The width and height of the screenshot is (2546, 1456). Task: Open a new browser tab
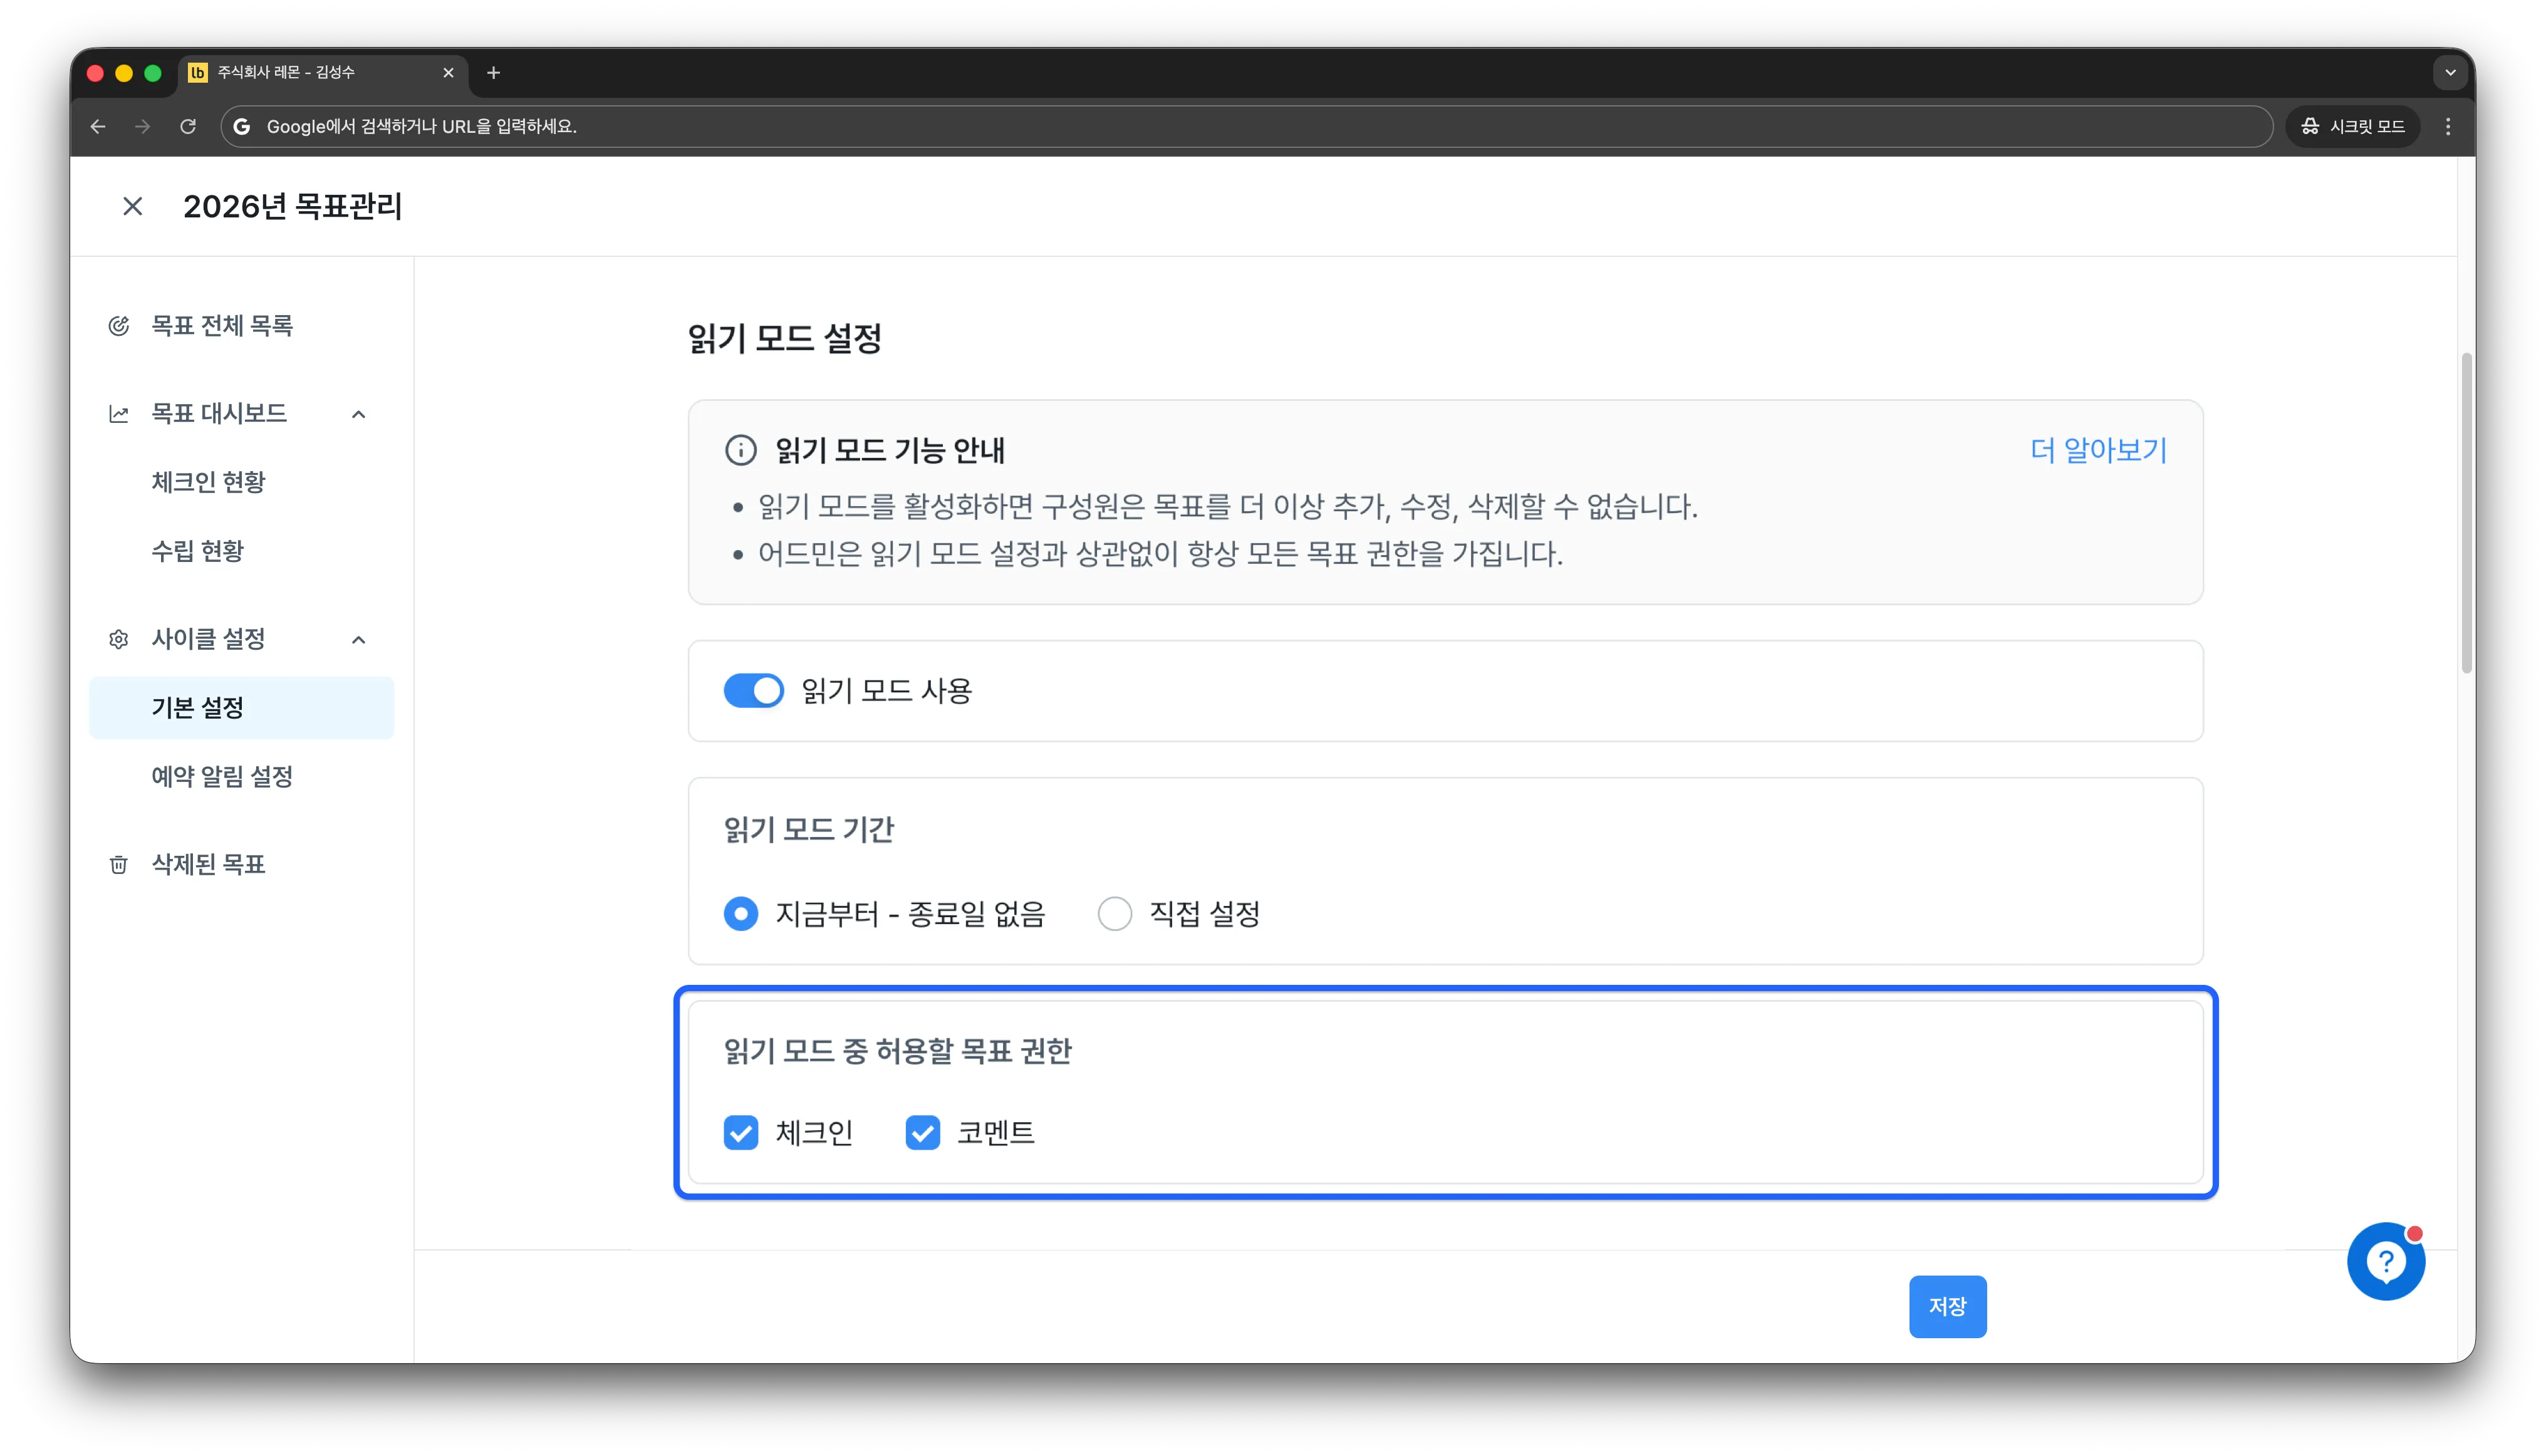(493, 72)
